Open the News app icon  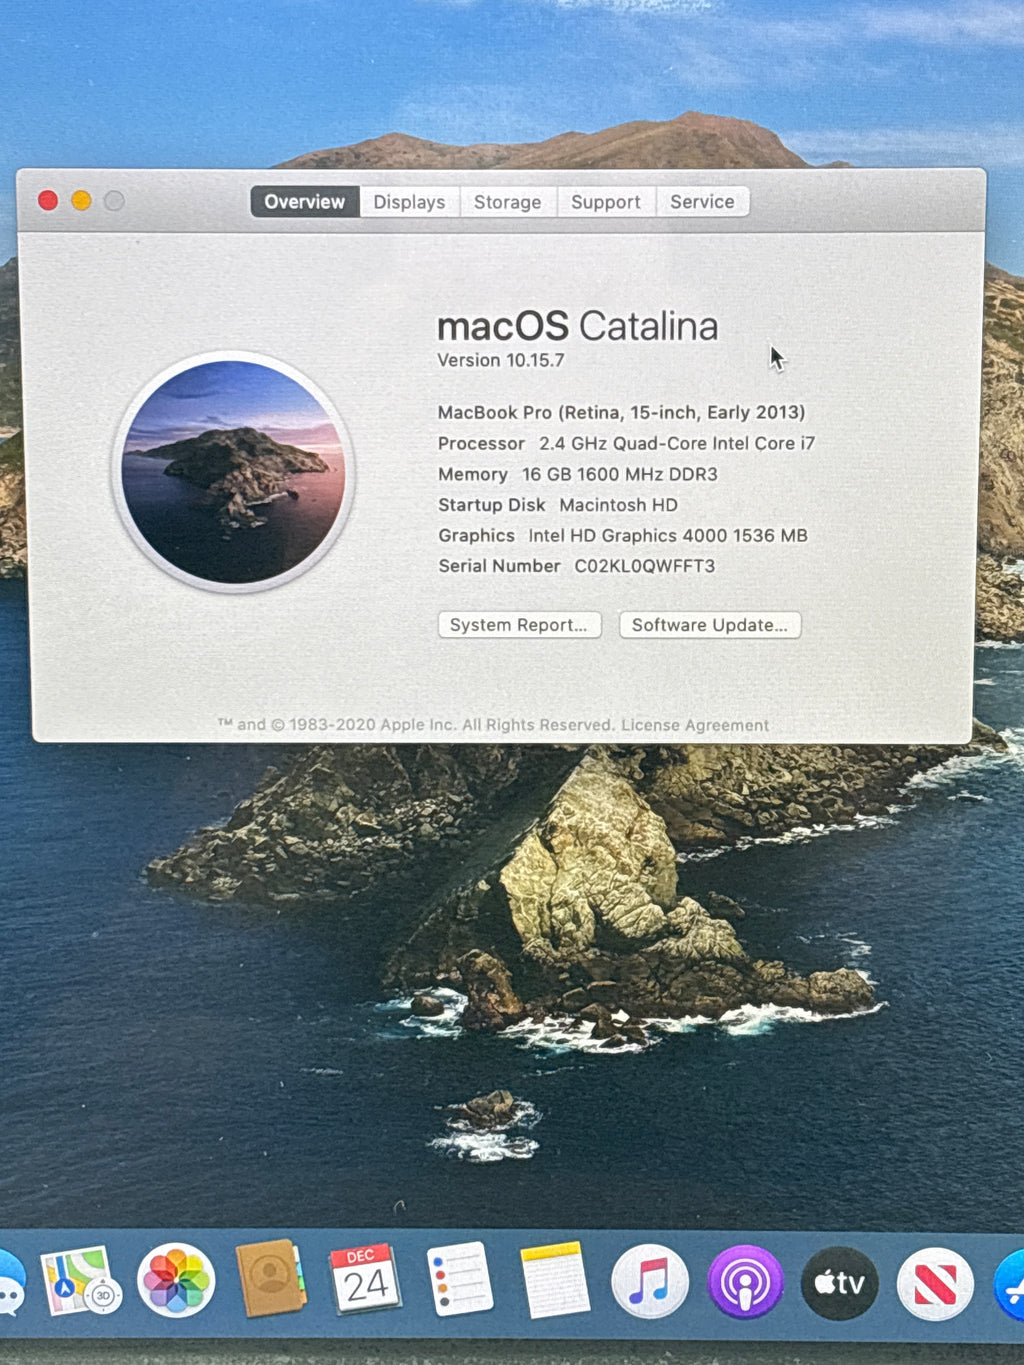(935, 1284)
